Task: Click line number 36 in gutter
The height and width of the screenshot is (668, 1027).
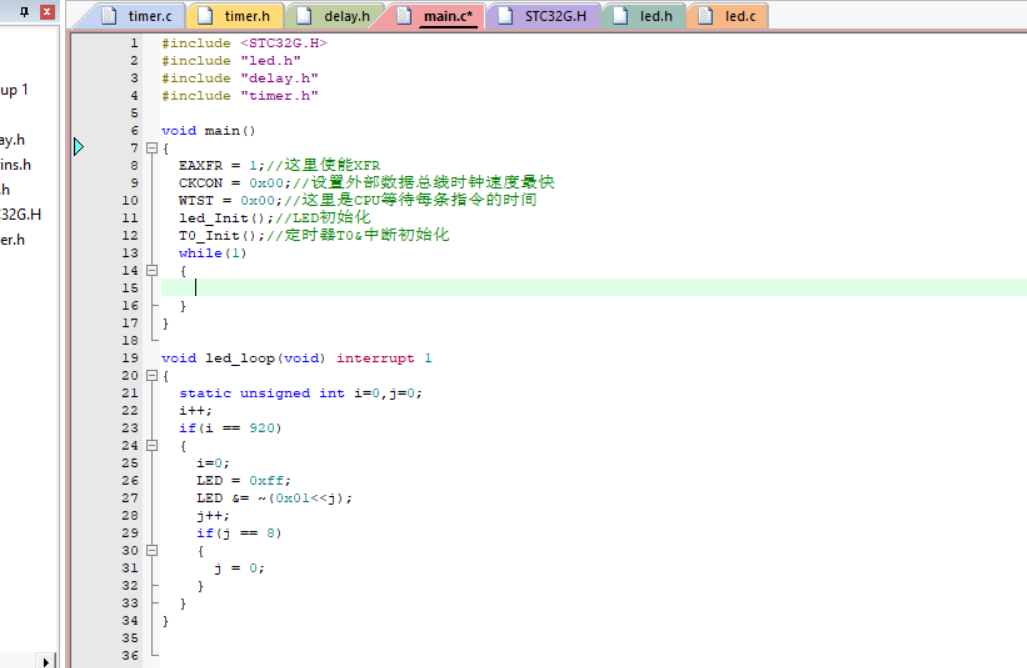Action: point(130,655)
